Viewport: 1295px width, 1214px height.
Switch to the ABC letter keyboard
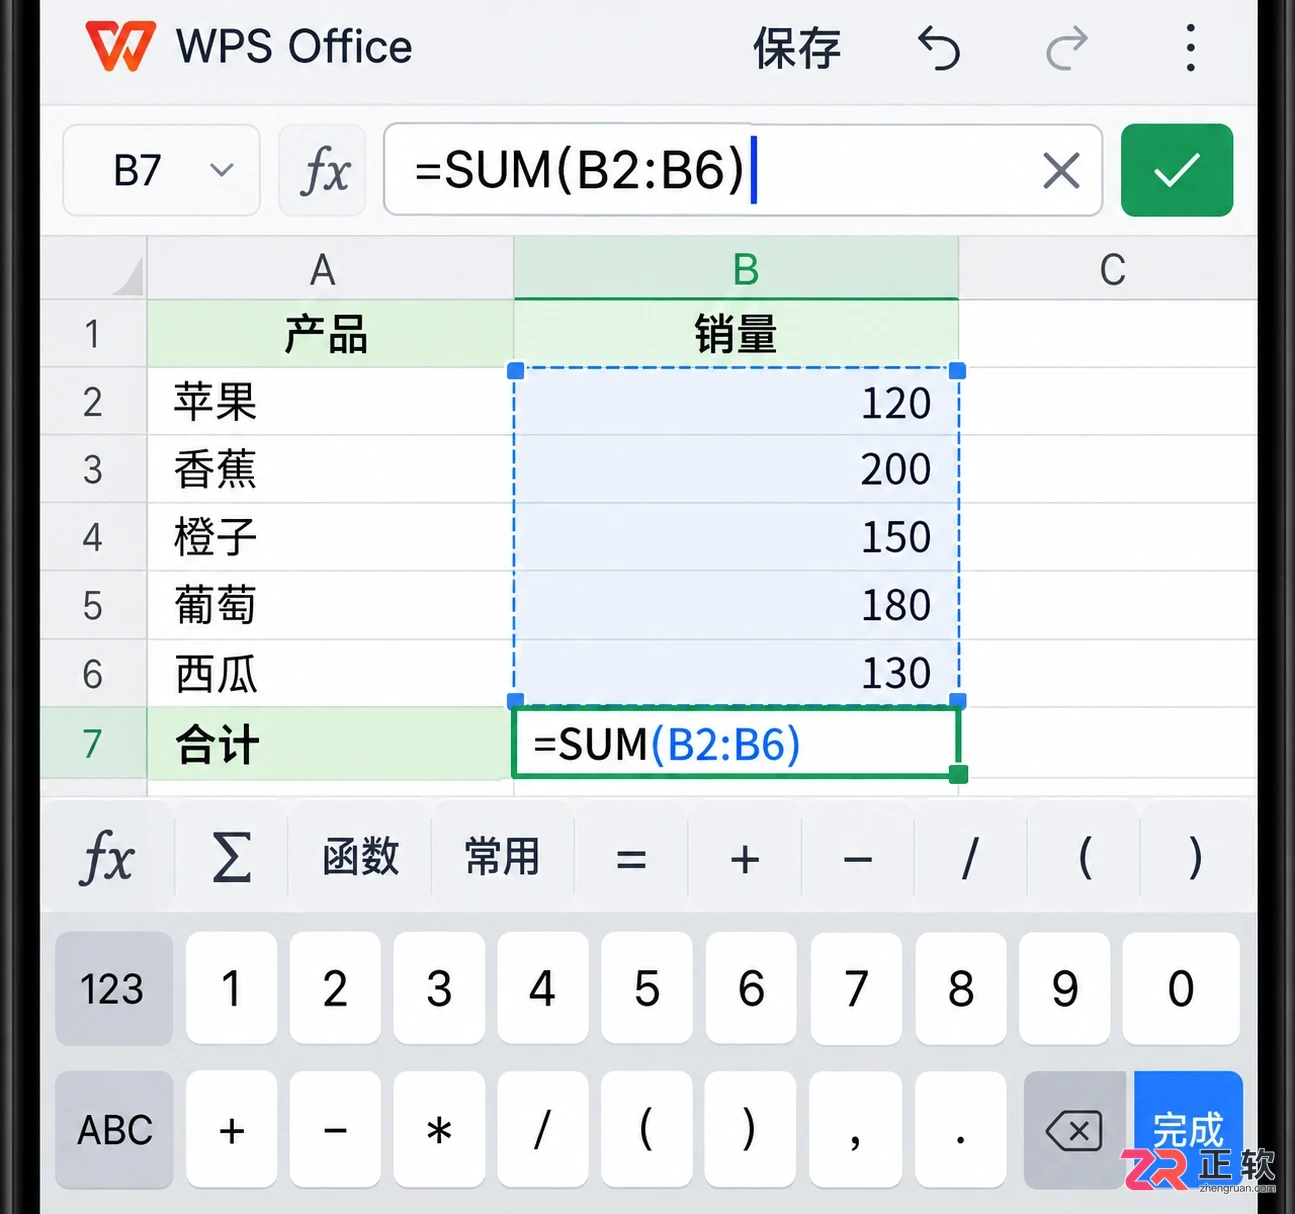(x=114, y=1130)
